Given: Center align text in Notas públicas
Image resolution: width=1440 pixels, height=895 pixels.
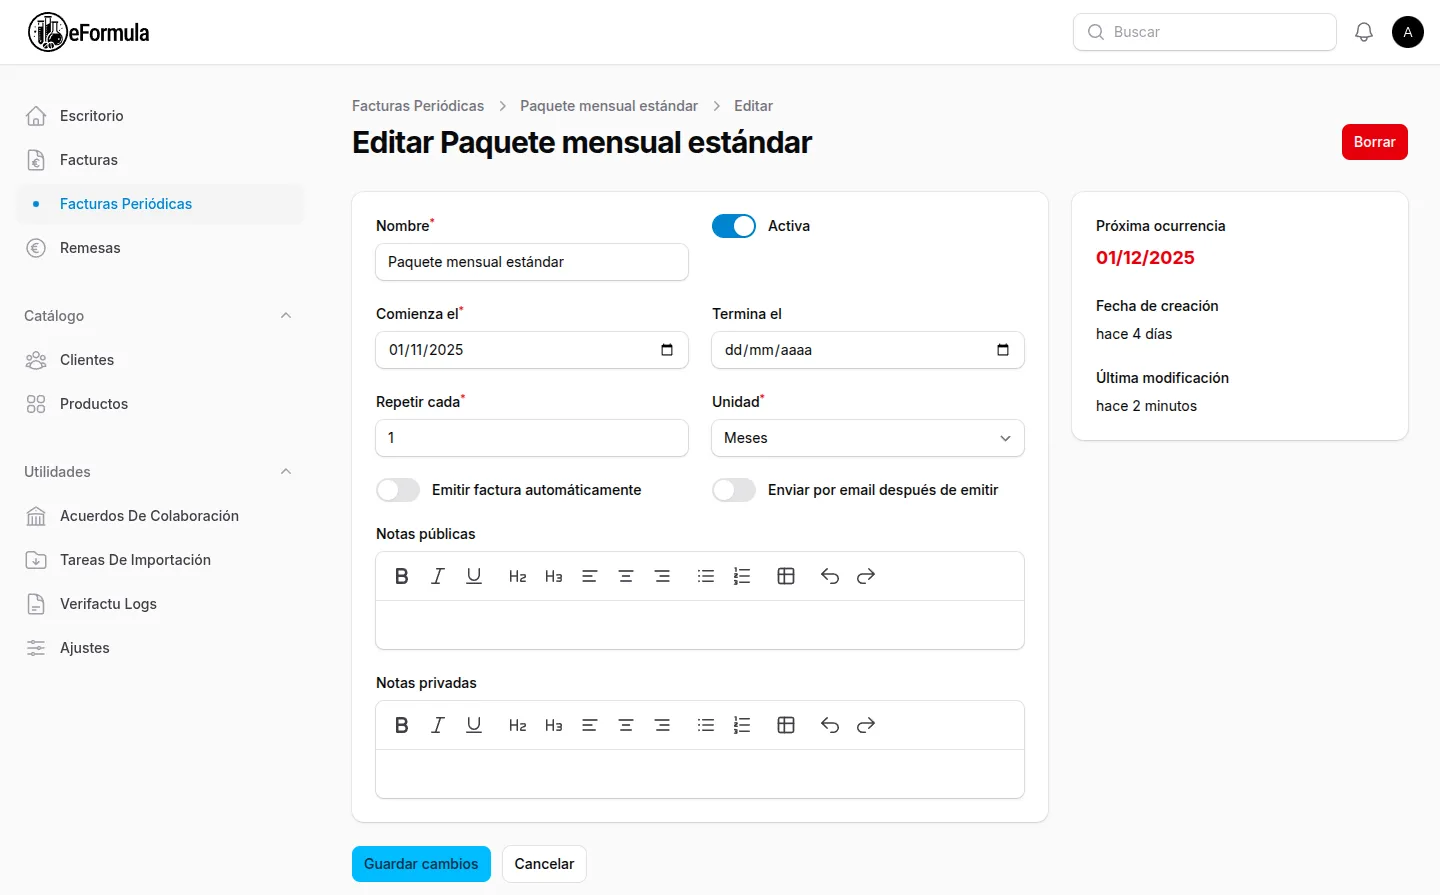Looking at the screenshot, I should (626, 576).
